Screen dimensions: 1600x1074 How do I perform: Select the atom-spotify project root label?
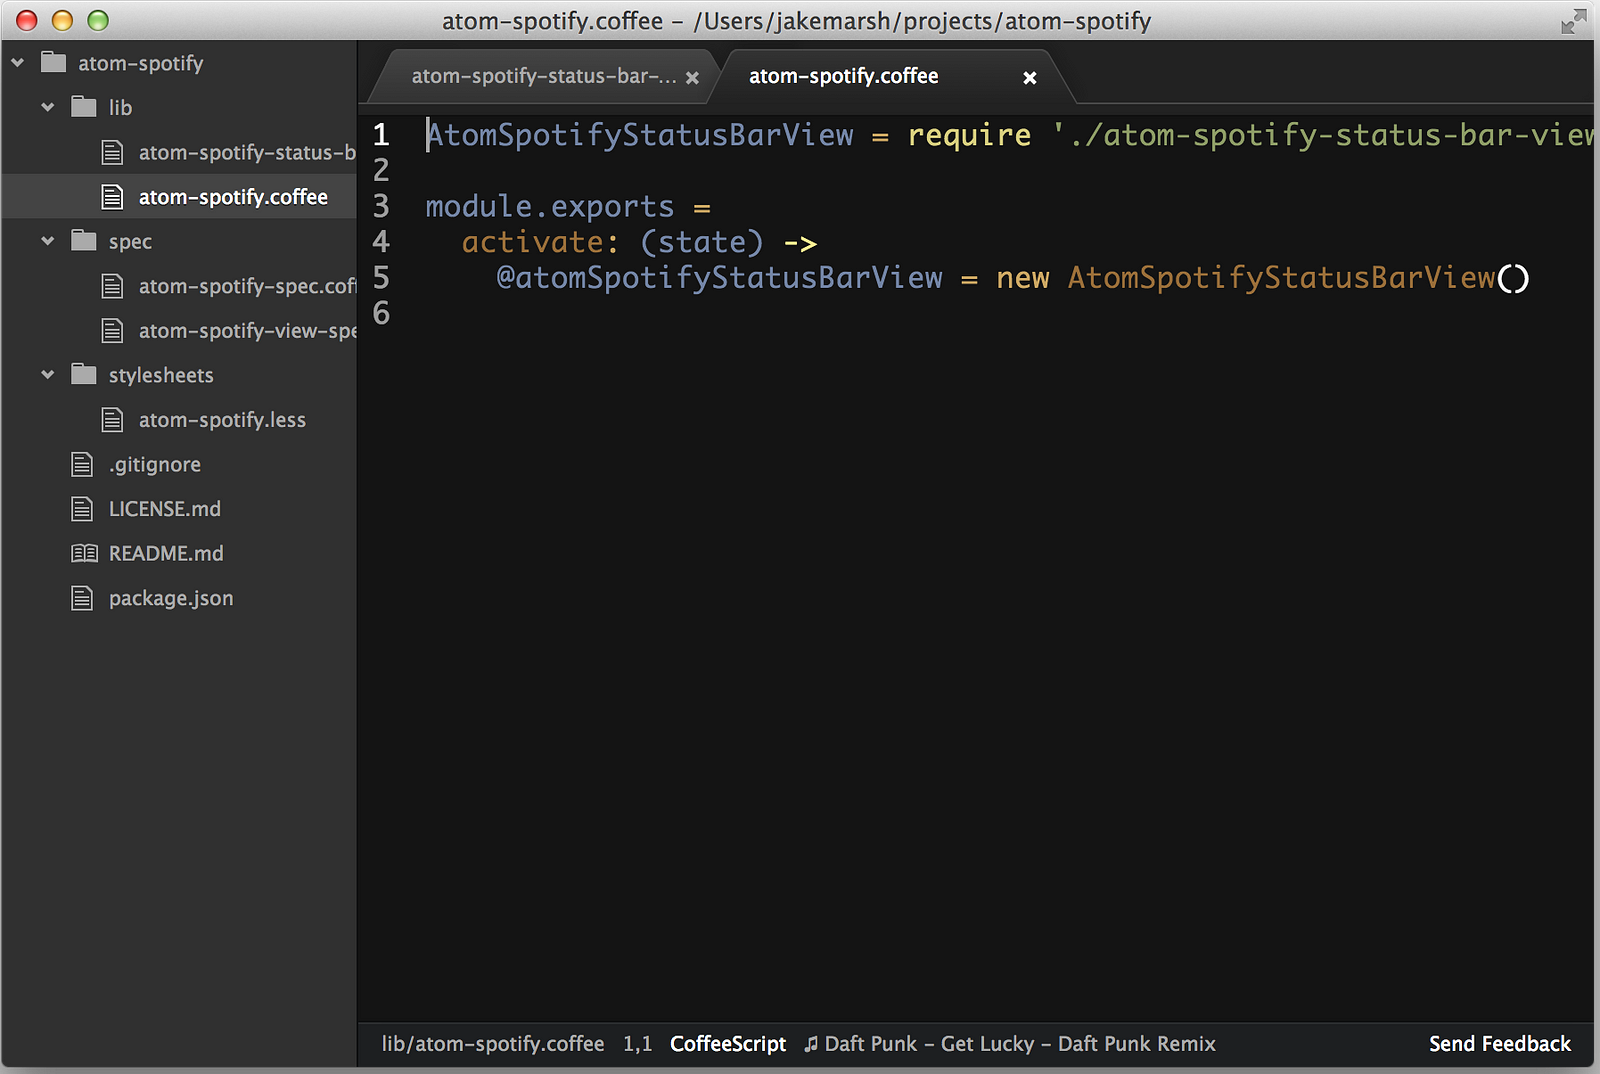pyautogui.click(x=141, y=63)
